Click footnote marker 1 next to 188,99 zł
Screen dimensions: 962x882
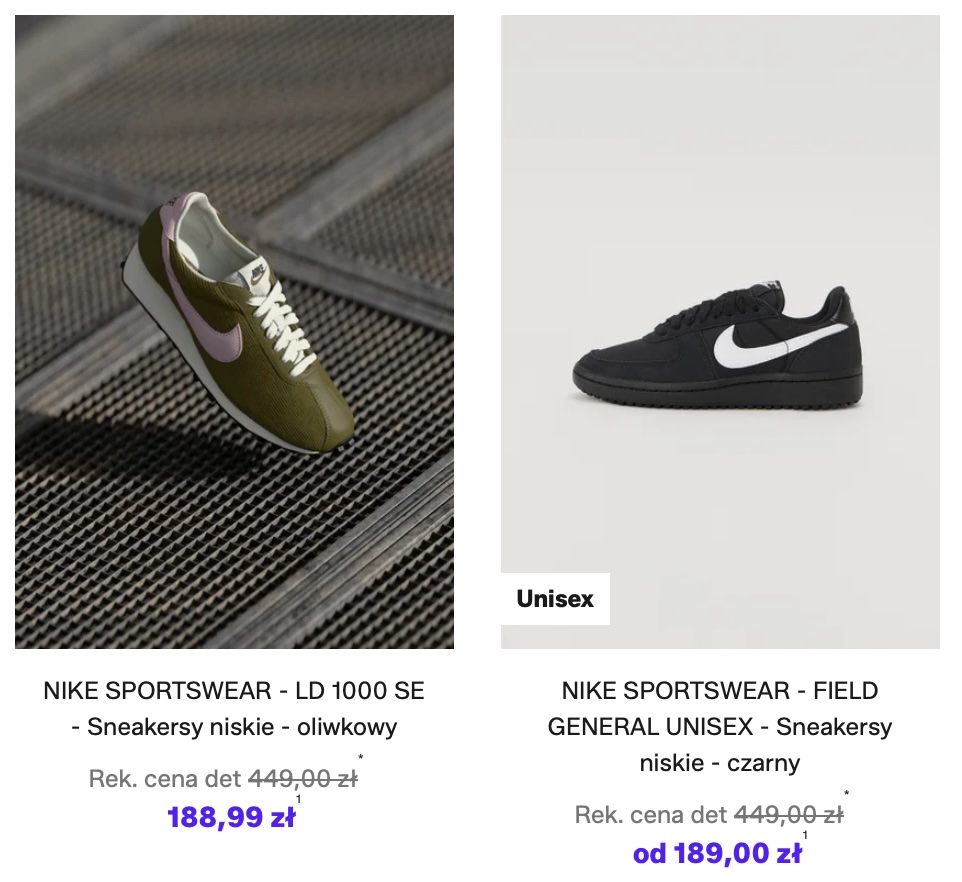coord(299,799)
